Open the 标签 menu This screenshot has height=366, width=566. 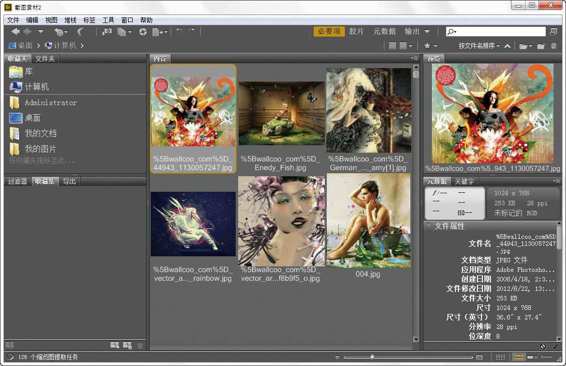(89, 20)
